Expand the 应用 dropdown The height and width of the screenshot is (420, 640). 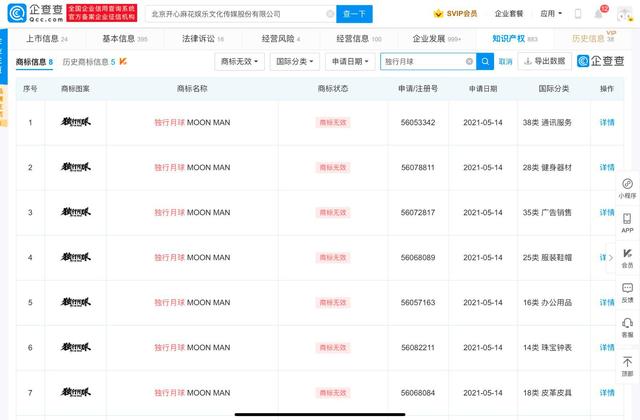point(551,13)
